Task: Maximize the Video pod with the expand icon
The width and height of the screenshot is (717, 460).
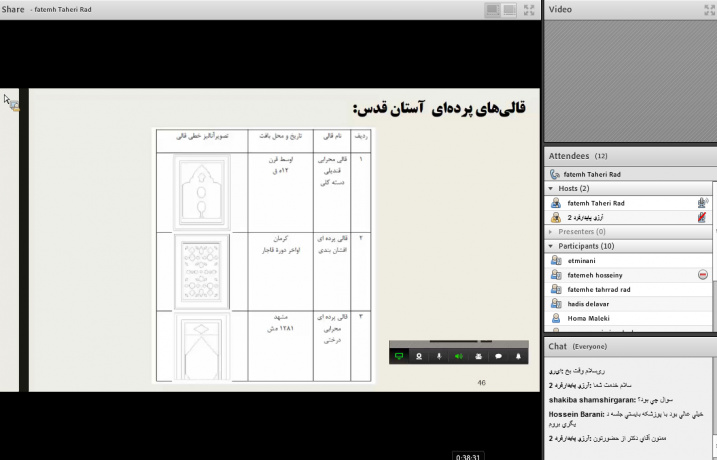Action: 708,10
